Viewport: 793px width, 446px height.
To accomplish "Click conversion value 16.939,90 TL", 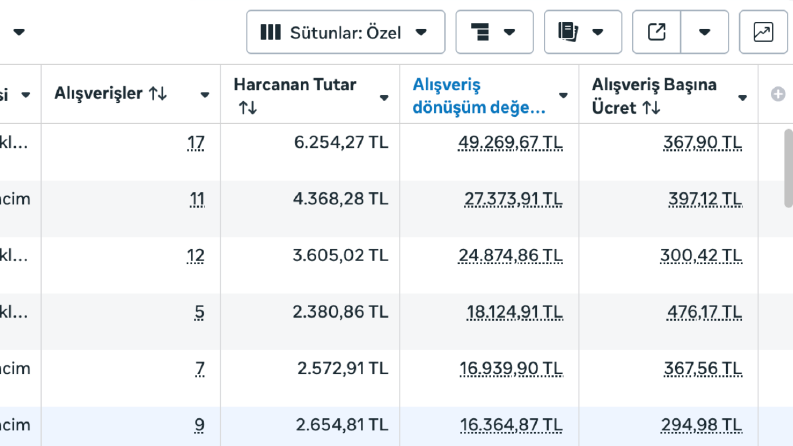I will [x=511, y=369].
